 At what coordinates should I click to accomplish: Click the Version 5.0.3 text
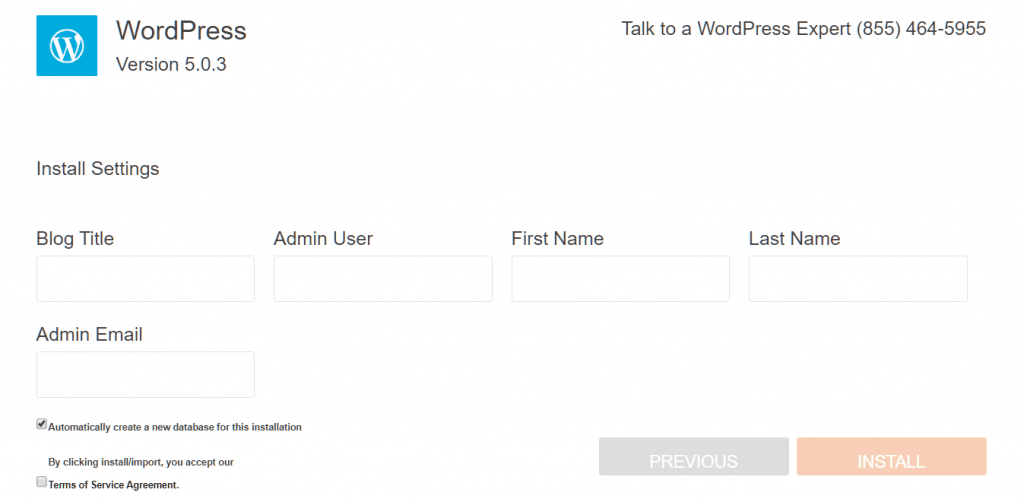click(171, 65)
